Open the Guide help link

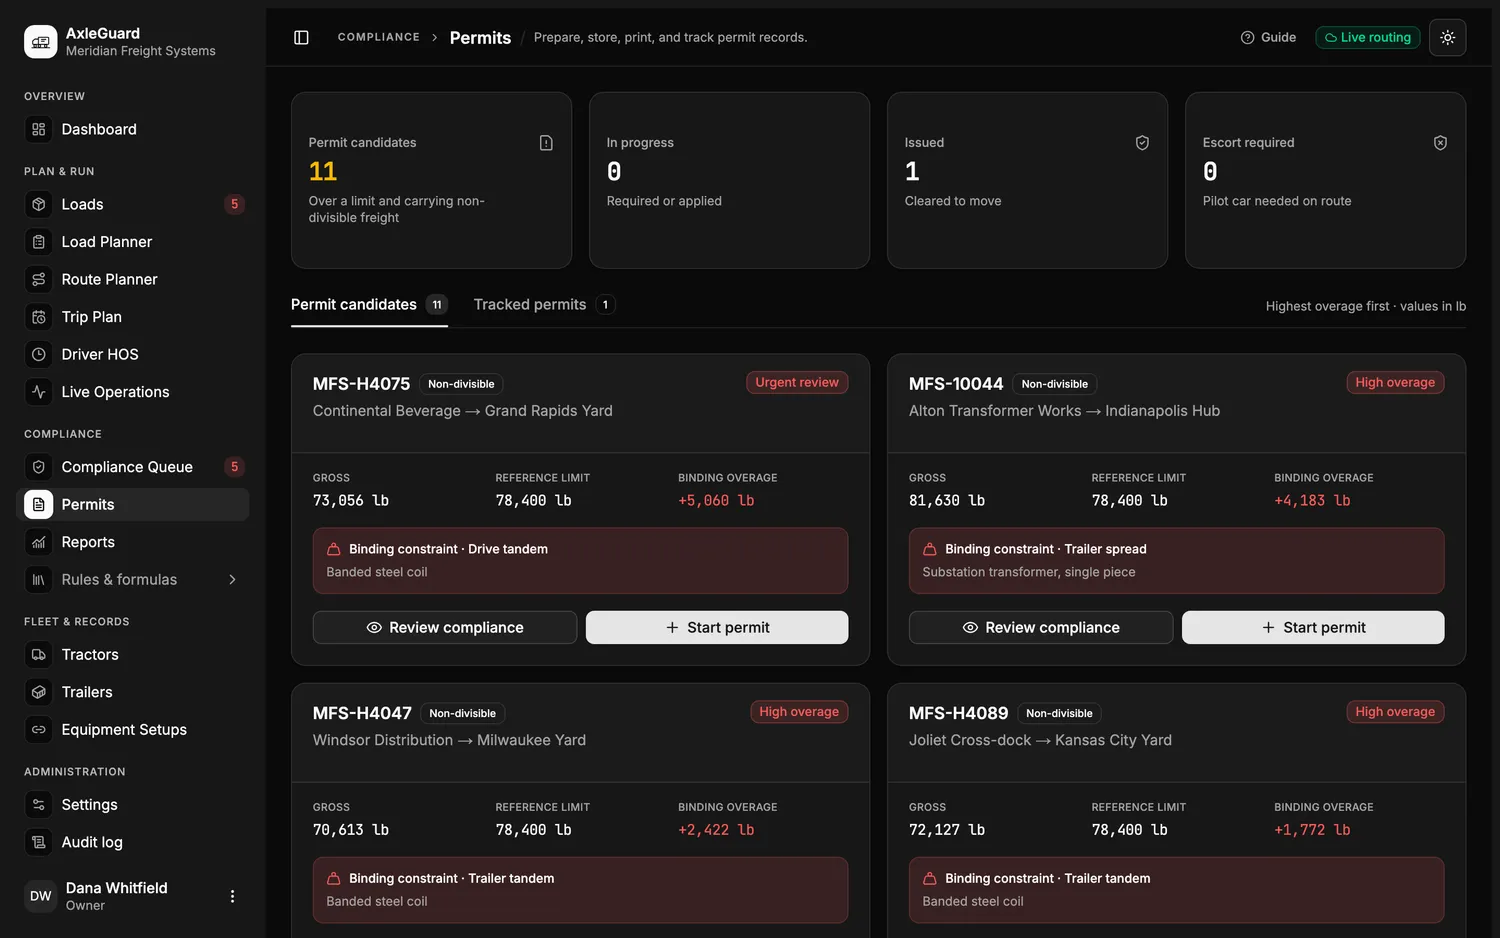tap(1268, 37)
